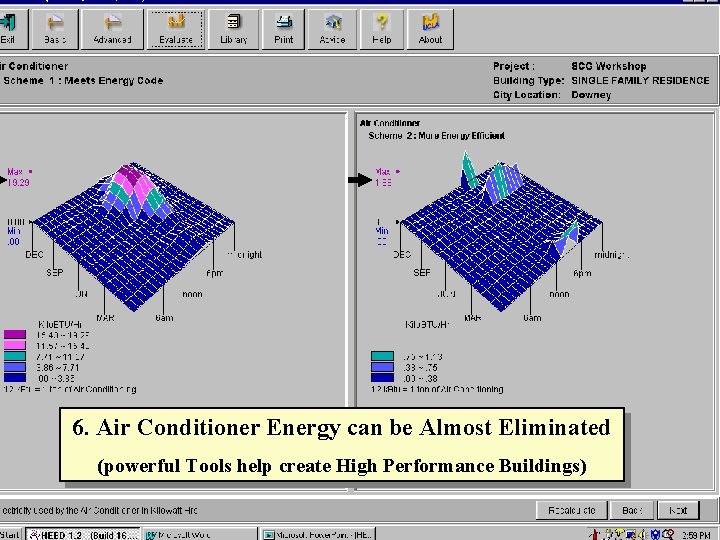This screenshot has height=540, width=720.
Task: Click the '6pm' axis label on Scheme 2 plot
Action: click(x=582, y=273)
